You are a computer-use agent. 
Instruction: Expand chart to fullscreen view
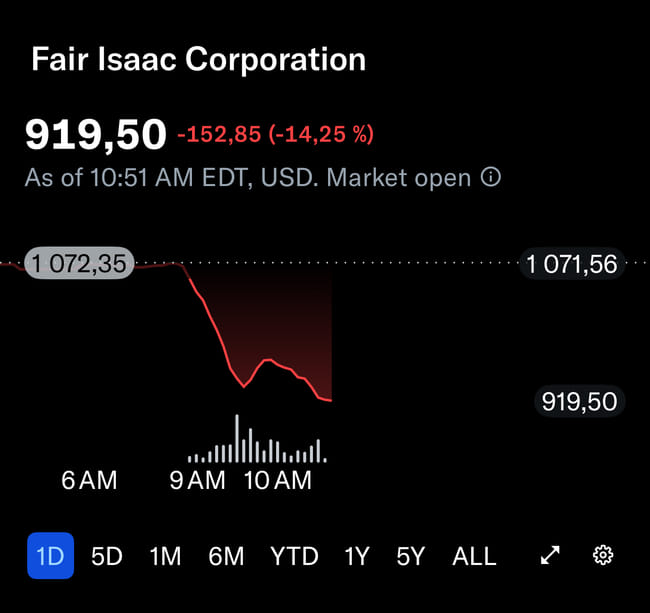(550, 556)
